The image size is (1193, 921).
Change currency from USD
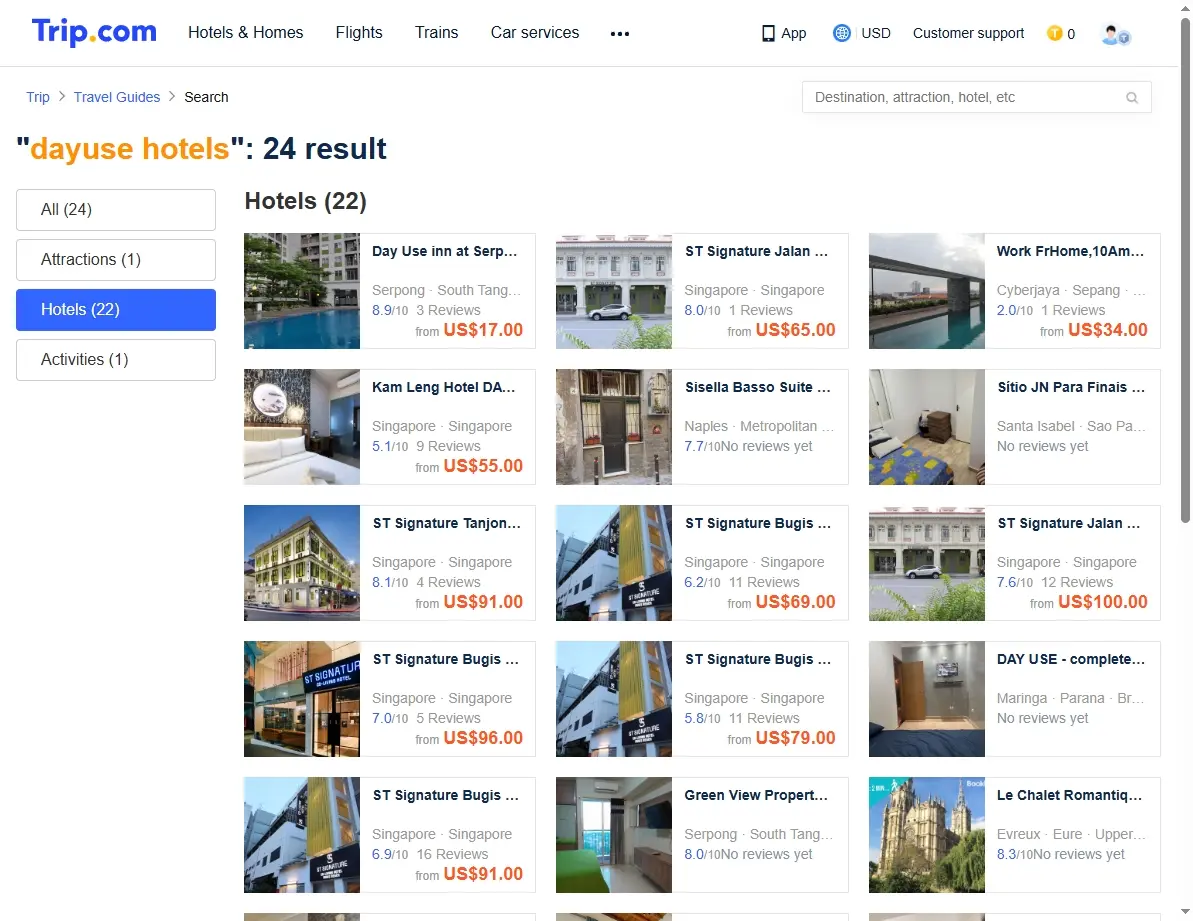[876, 33]
